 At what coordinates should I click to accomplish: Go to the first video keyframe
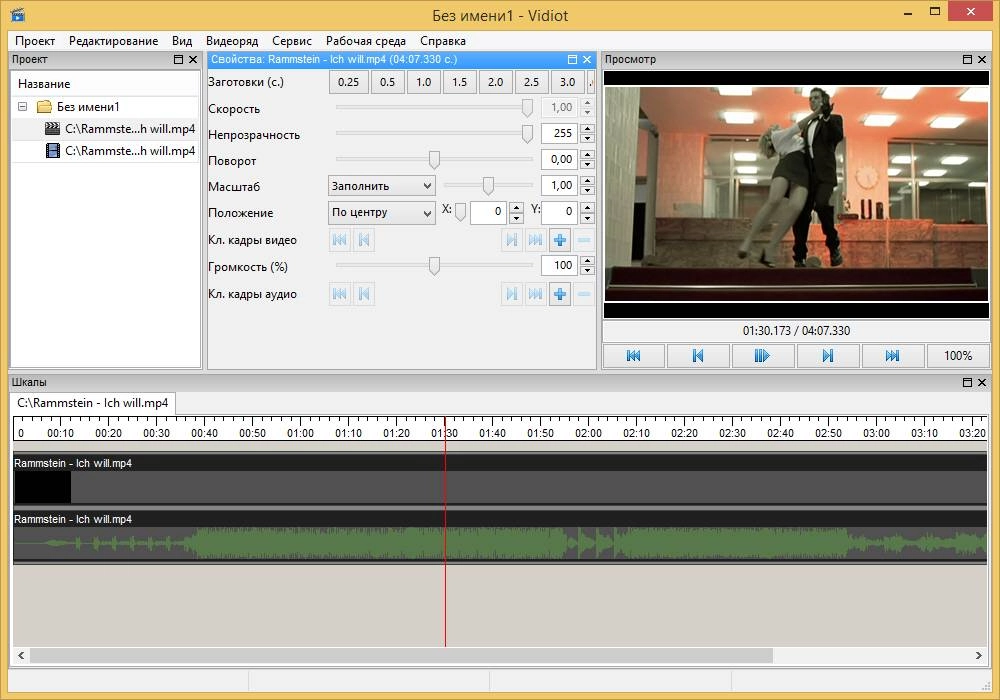(340, 240)
